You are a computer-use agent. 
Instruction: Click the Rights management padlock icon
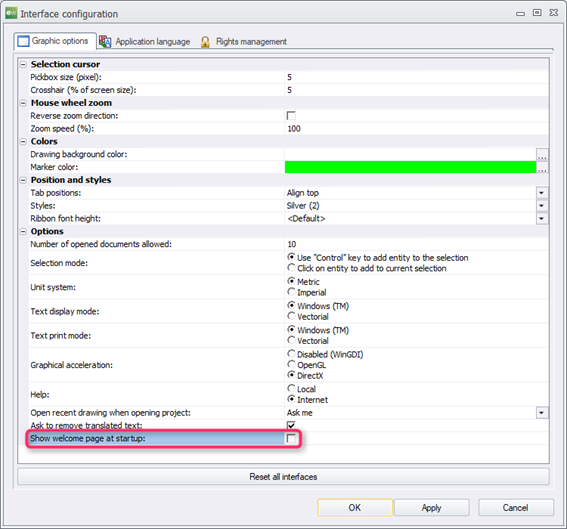click(x=205, y=42)
